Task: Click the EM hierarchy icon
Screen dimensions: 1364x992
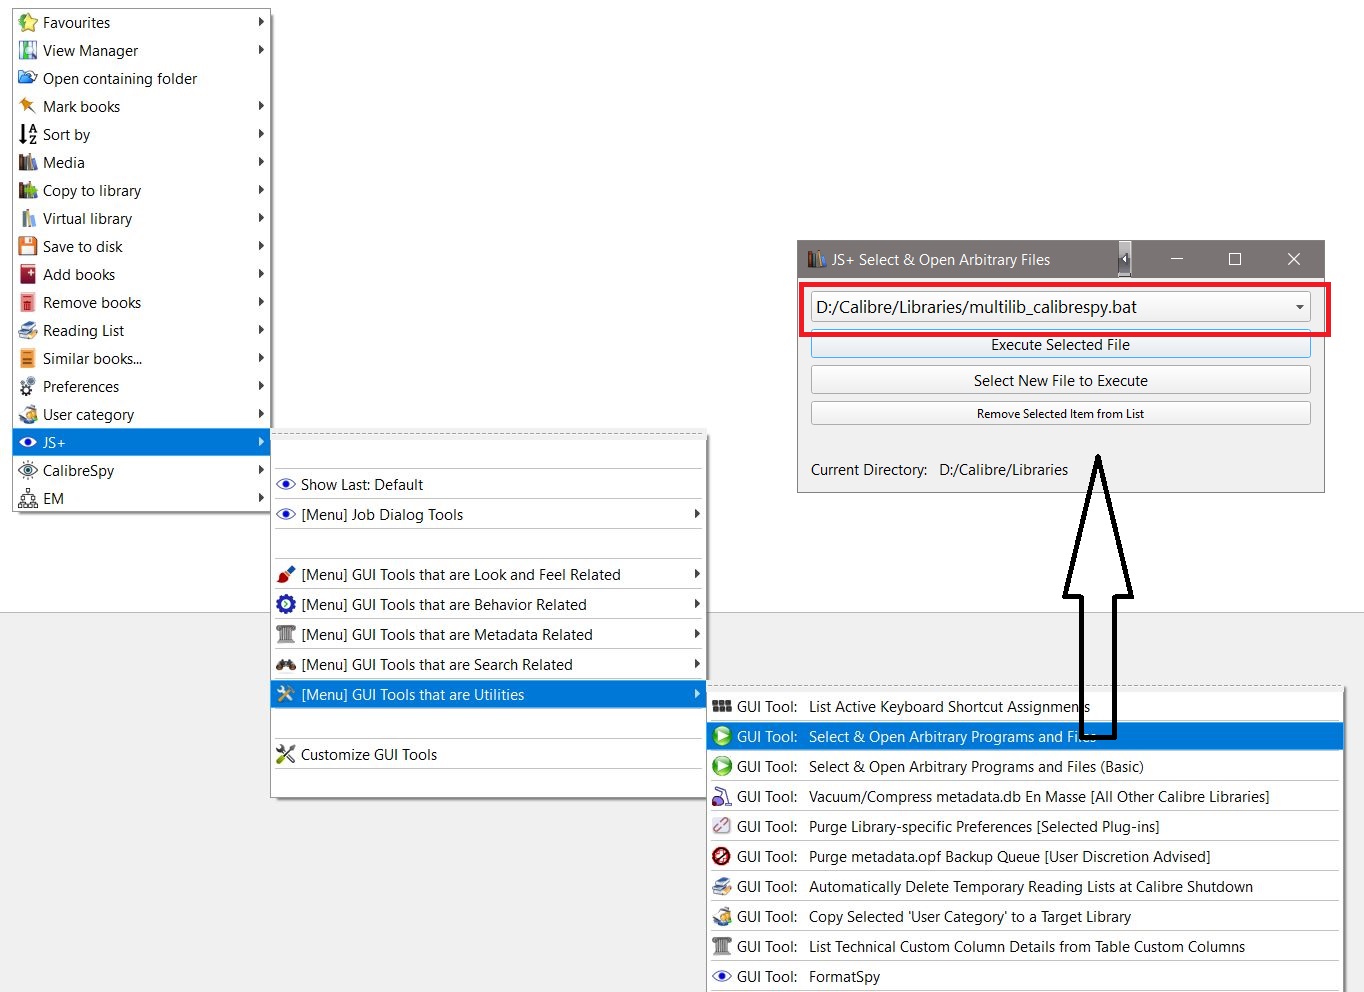Action: click(28, 498)
